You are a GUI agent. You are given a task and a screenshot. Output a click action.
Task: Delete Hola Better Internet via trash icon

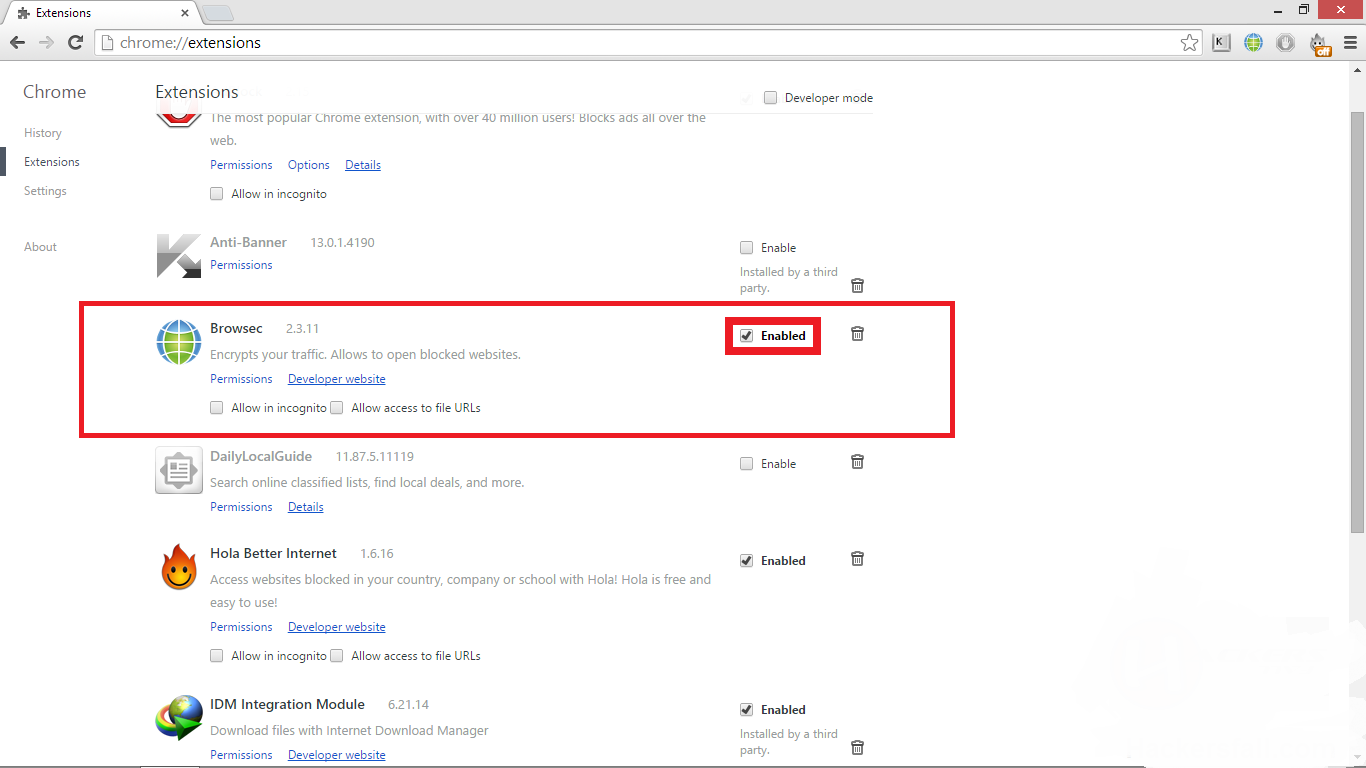(857, 559)
